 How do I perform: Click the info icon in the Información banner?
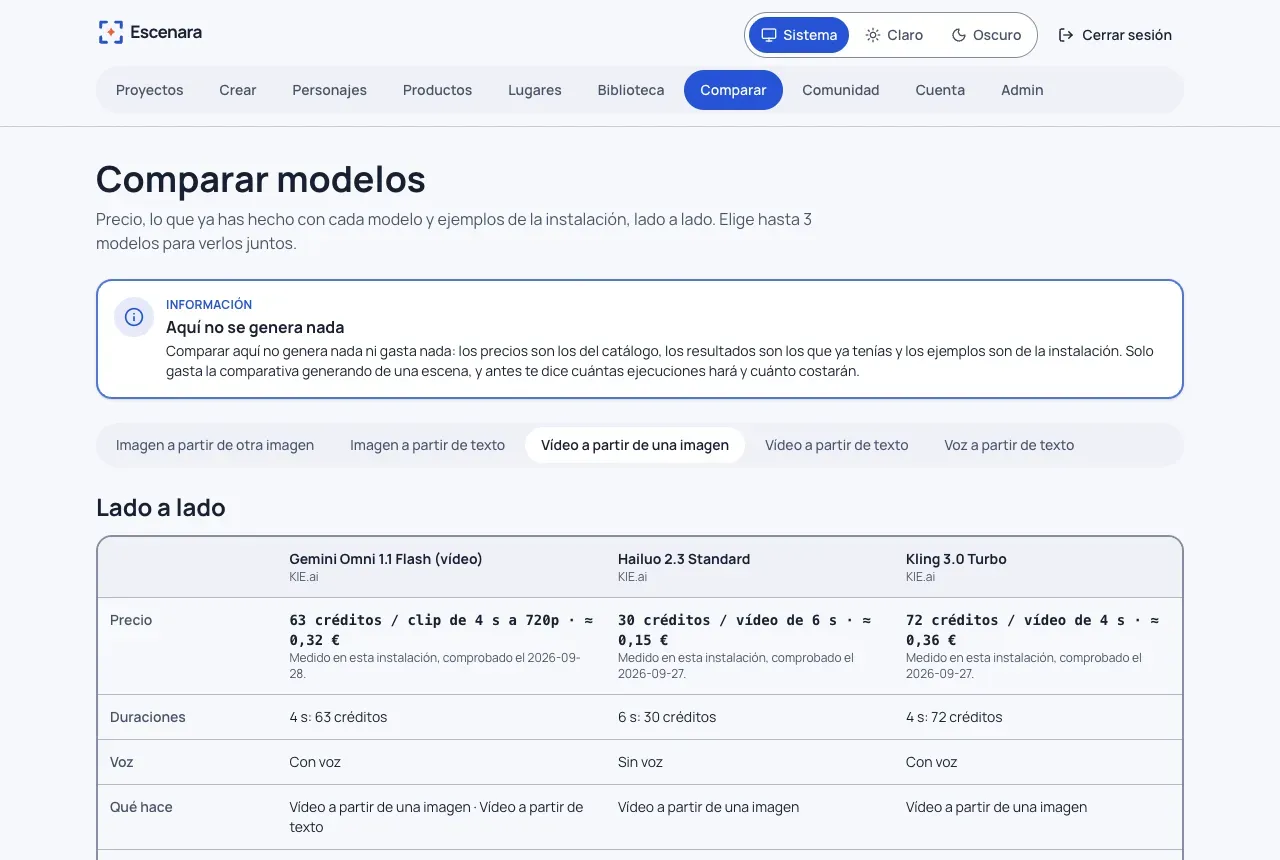tap(134, 317)
